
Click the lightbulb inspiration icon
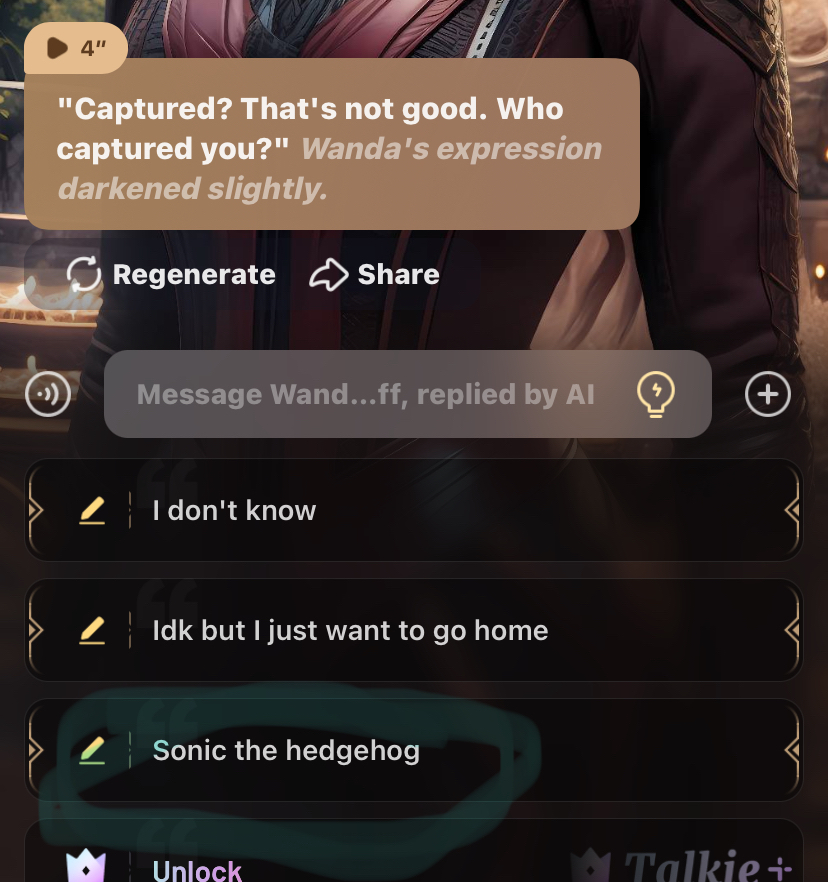[655, 394]
